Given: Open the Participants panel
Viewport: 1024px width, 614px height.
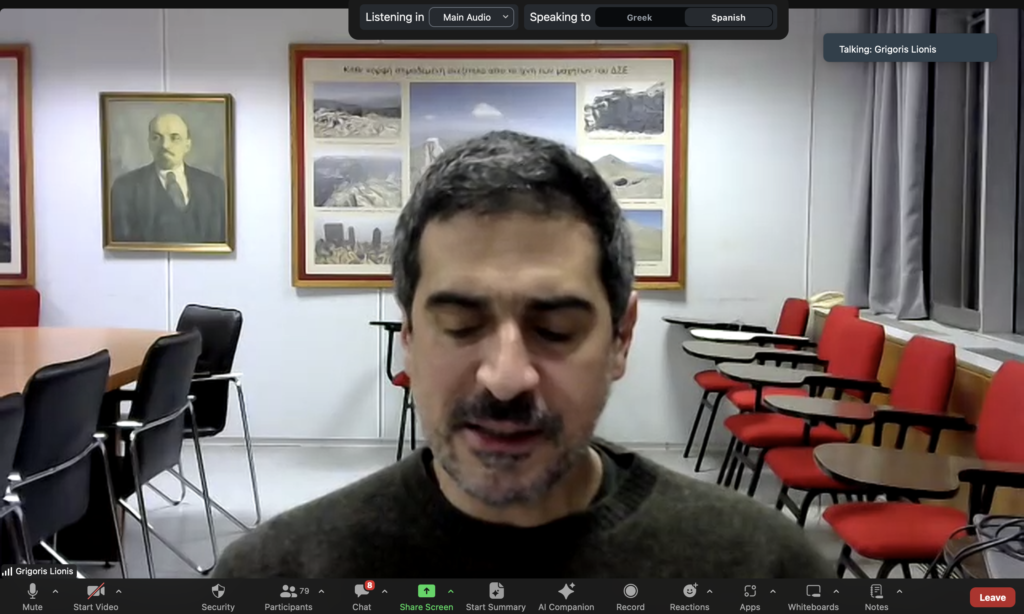Looking at the screenshot, I should click(288, 596).
